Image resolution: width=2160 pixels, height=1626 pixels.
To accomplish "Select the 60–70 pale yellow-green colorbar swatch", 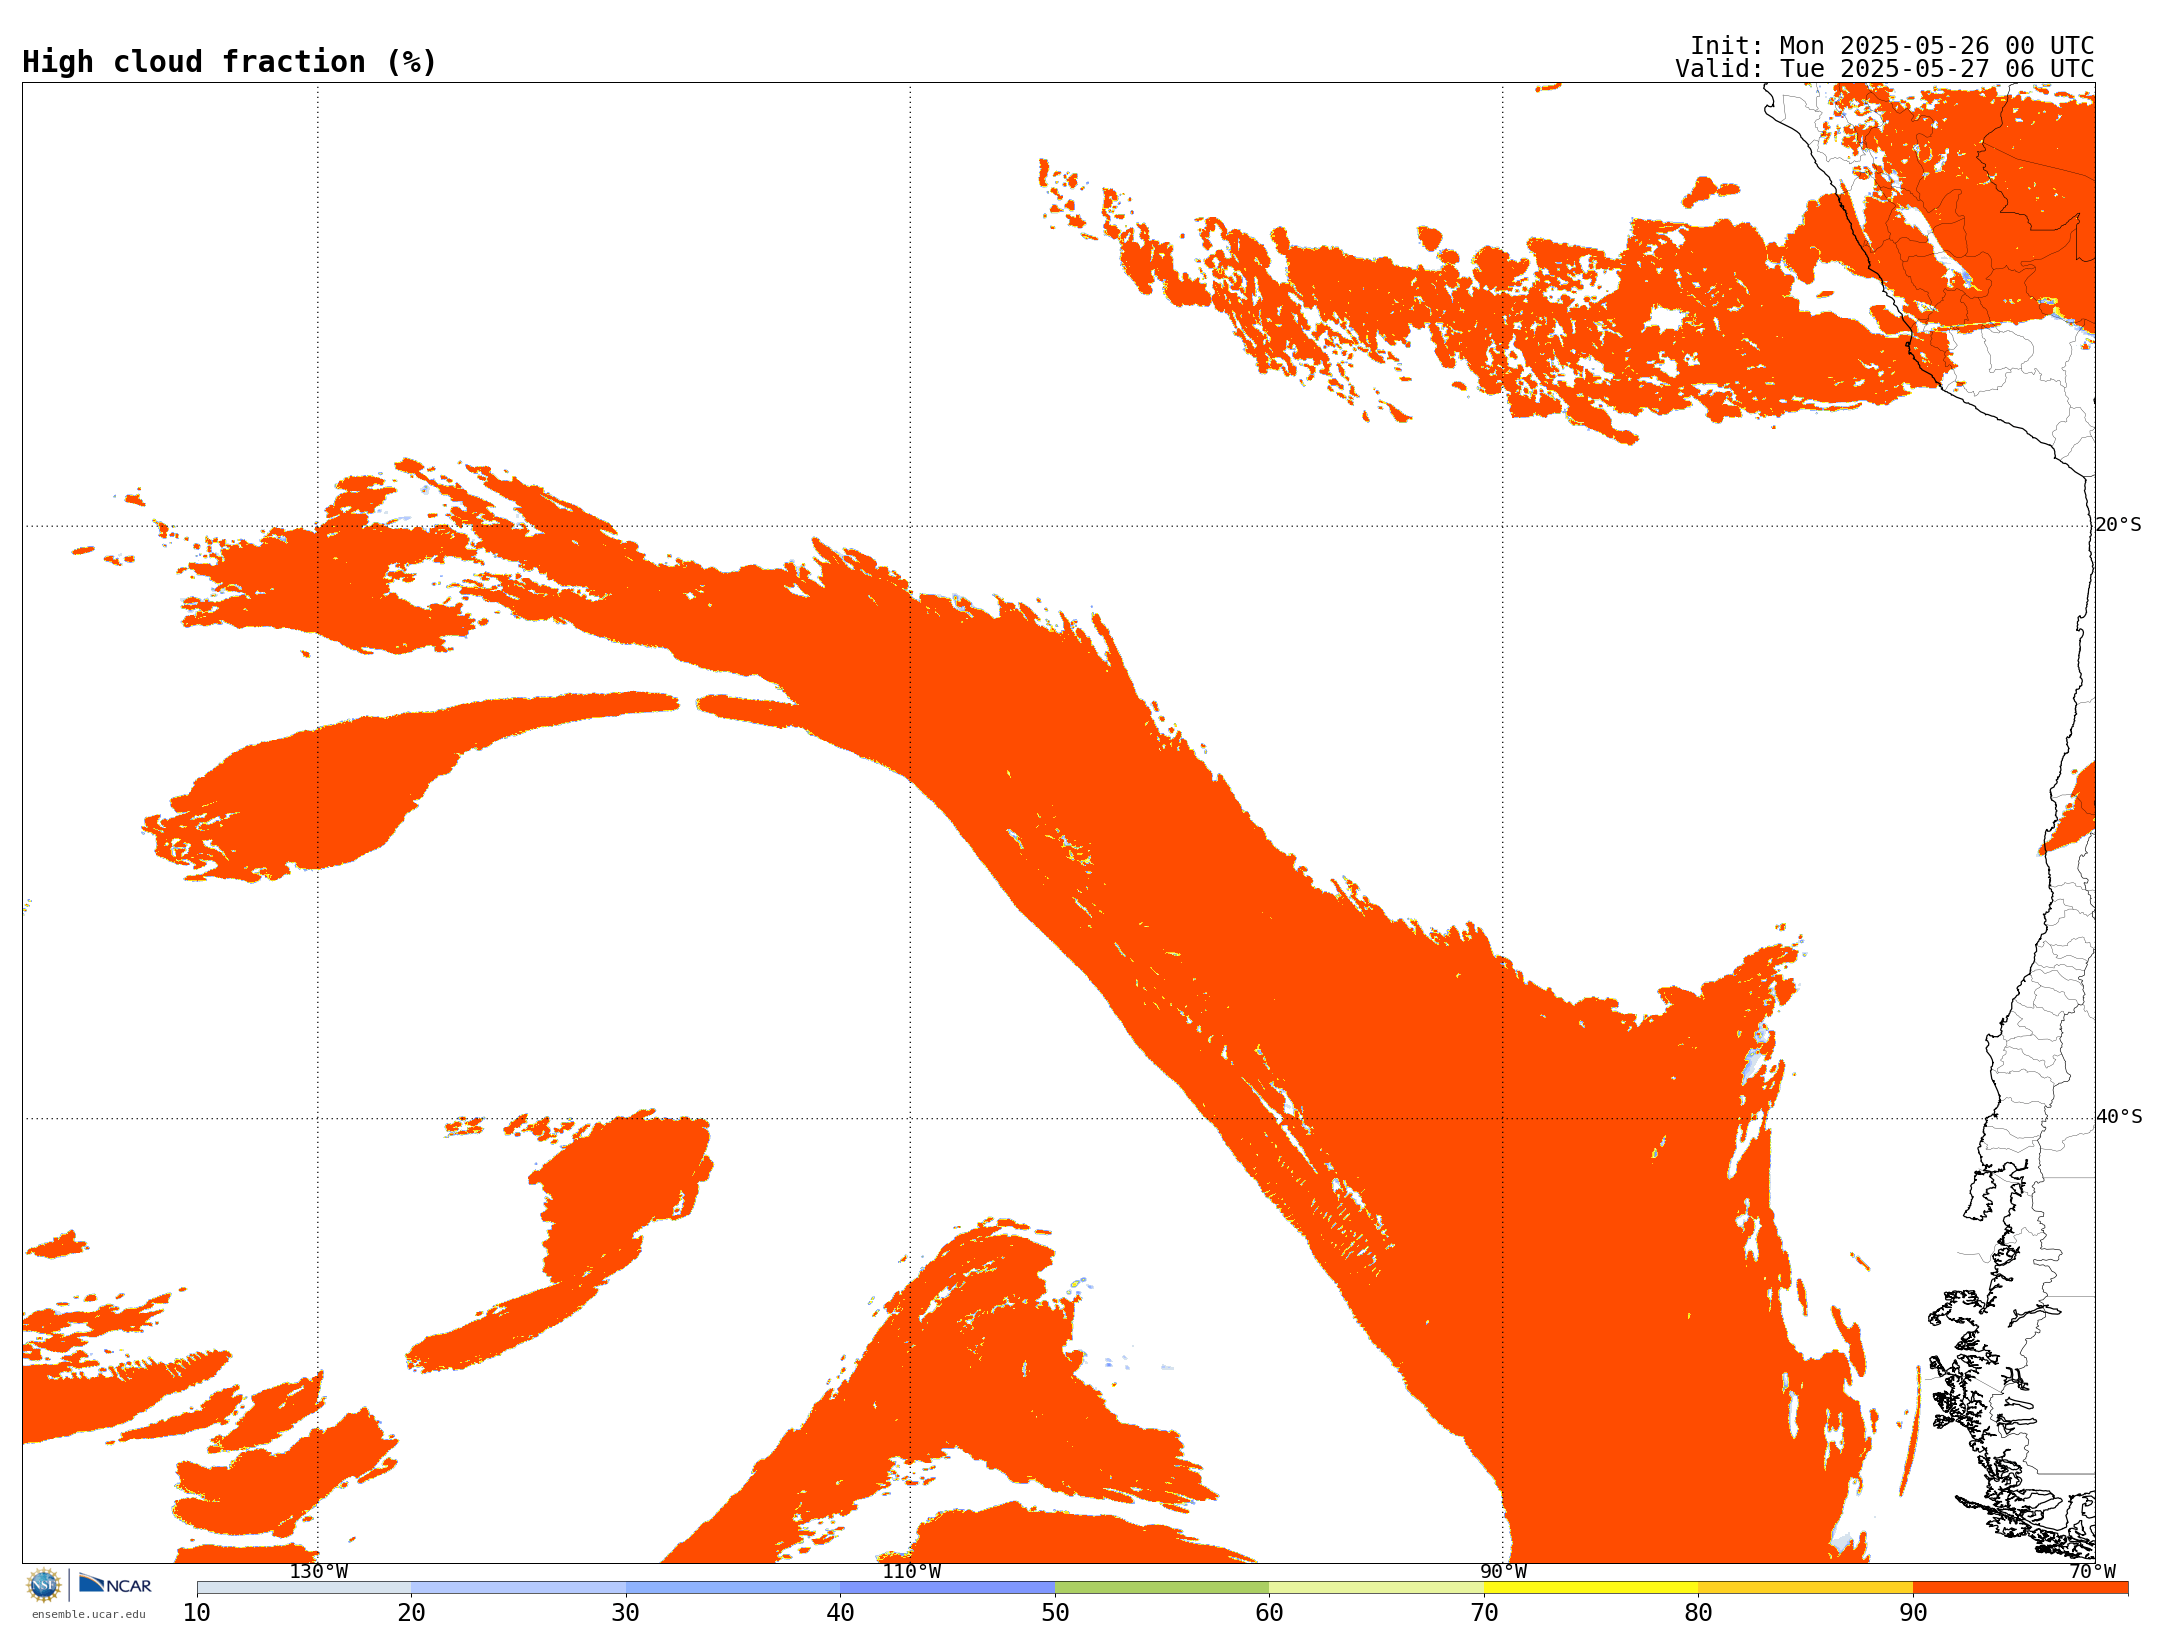I will point(1376,1588).
